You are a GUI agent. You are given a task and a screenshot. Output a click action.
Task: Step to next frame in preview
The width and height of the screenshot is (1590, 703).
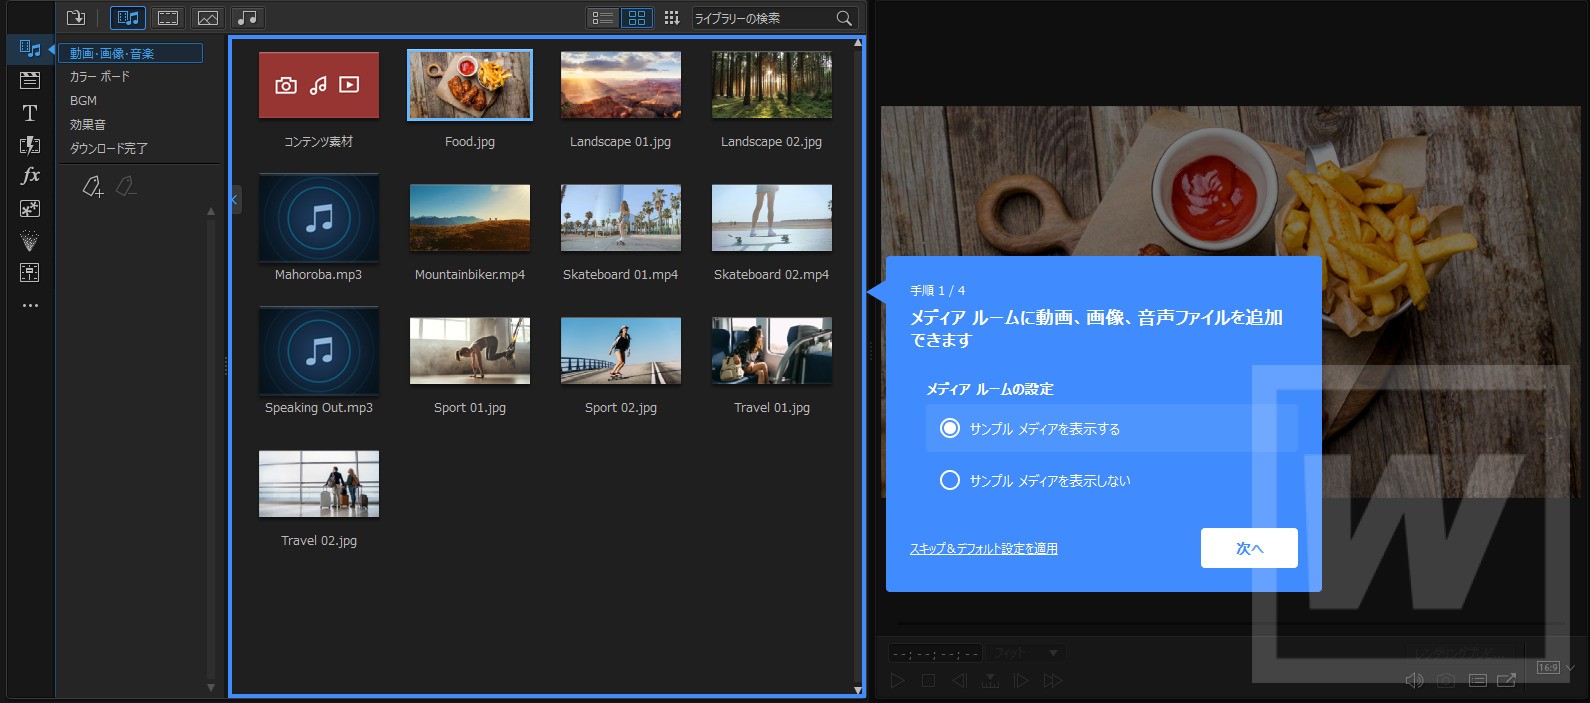1021,681
